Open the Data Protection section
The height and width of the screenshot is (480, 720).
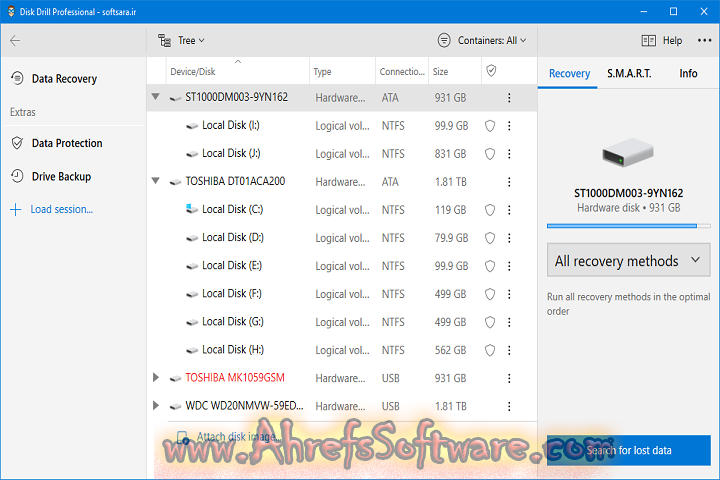pyautogui.click(x=67, y=143)
